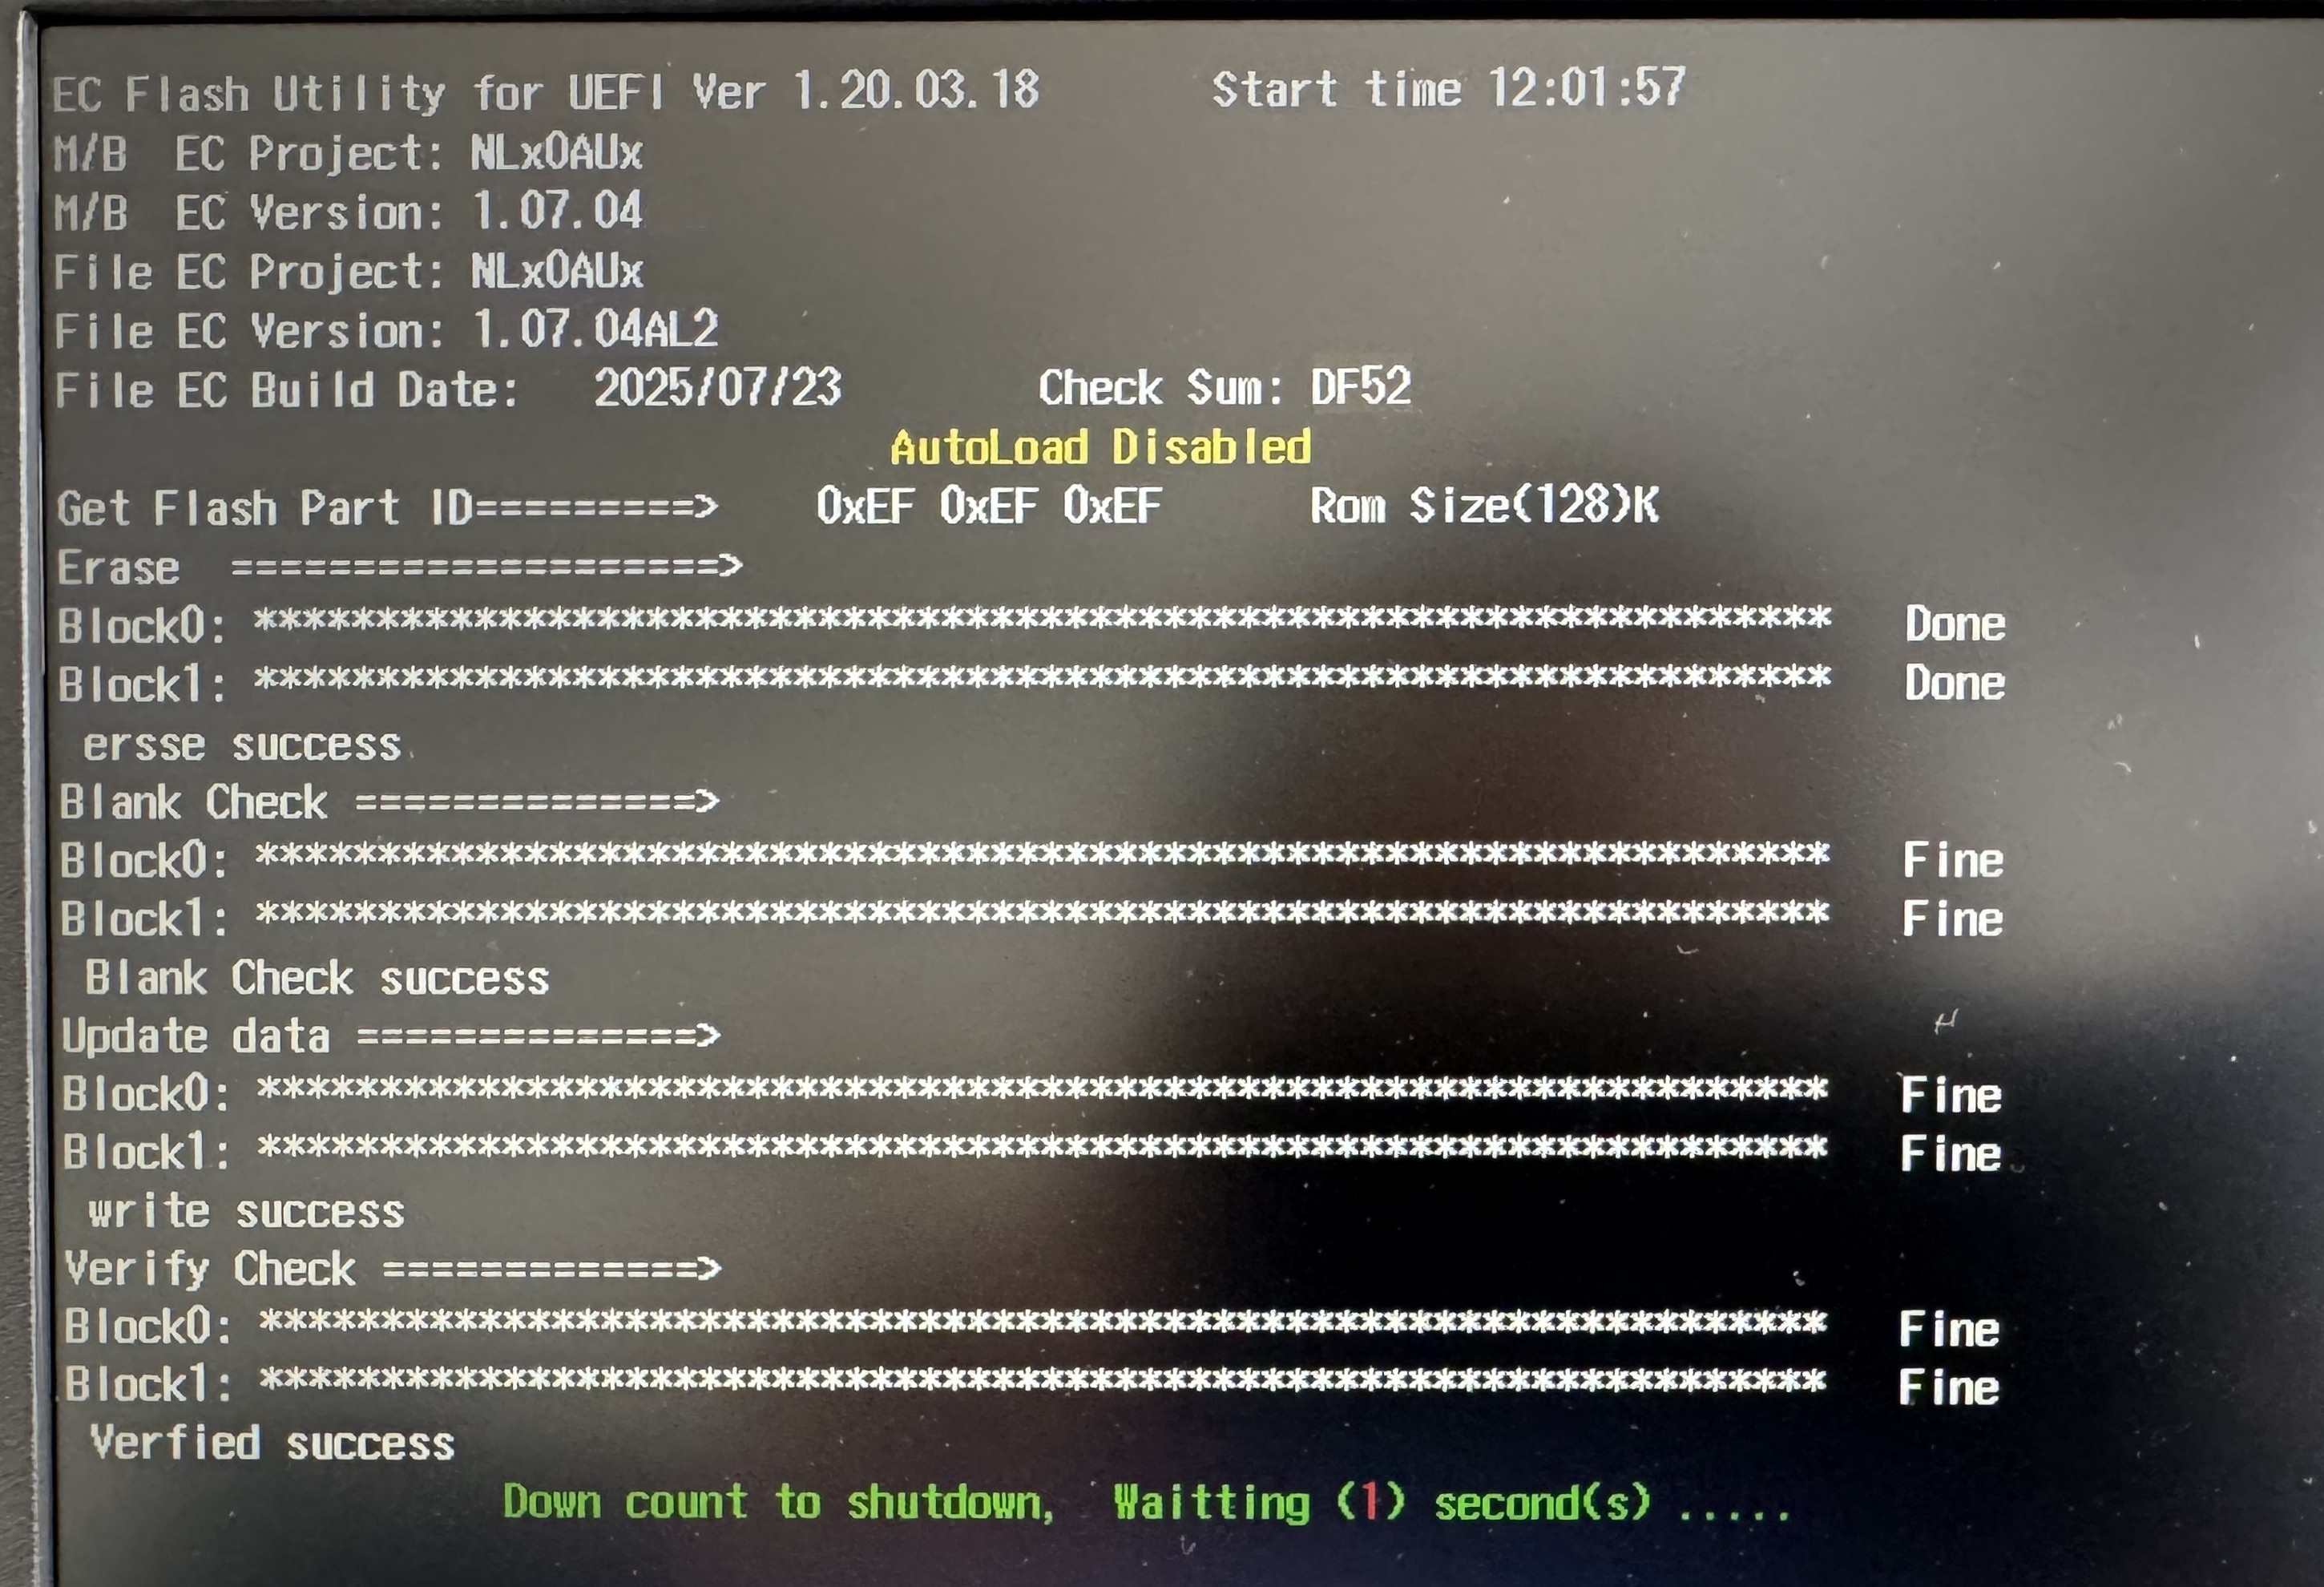
Task: Click the Rom Size(128)K text
Action: (x=1484, y=506)
